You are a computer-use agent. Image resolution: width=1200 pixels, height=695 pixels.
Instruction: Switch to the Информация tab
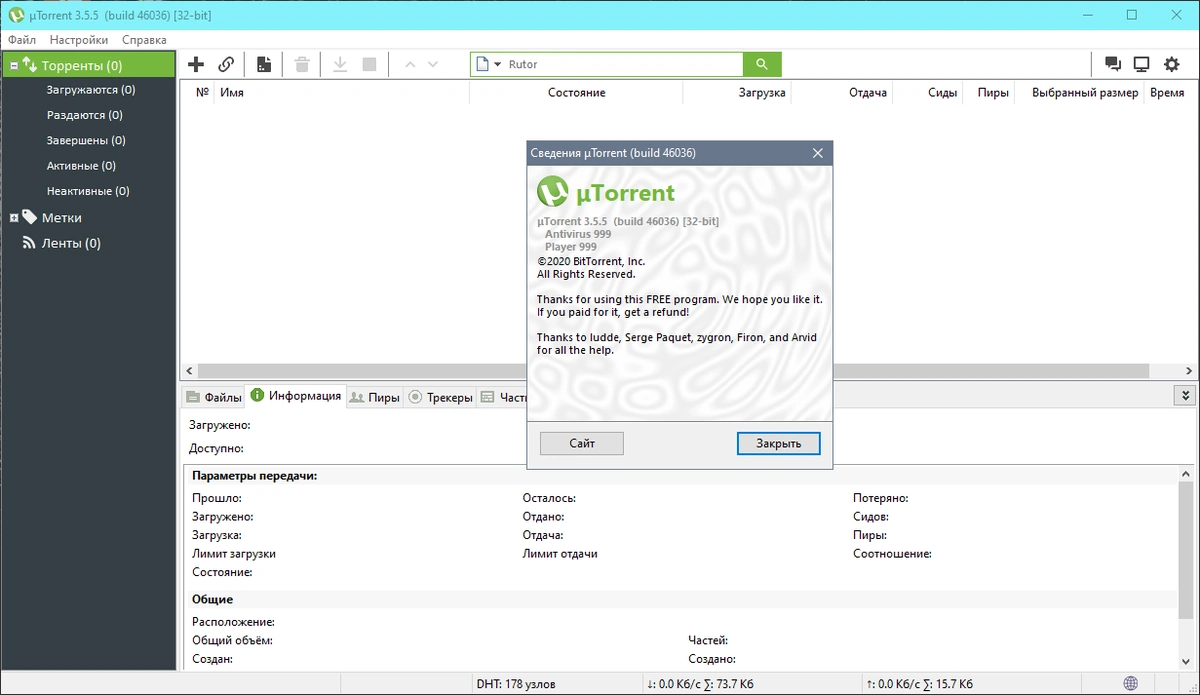tap(296, 395)
